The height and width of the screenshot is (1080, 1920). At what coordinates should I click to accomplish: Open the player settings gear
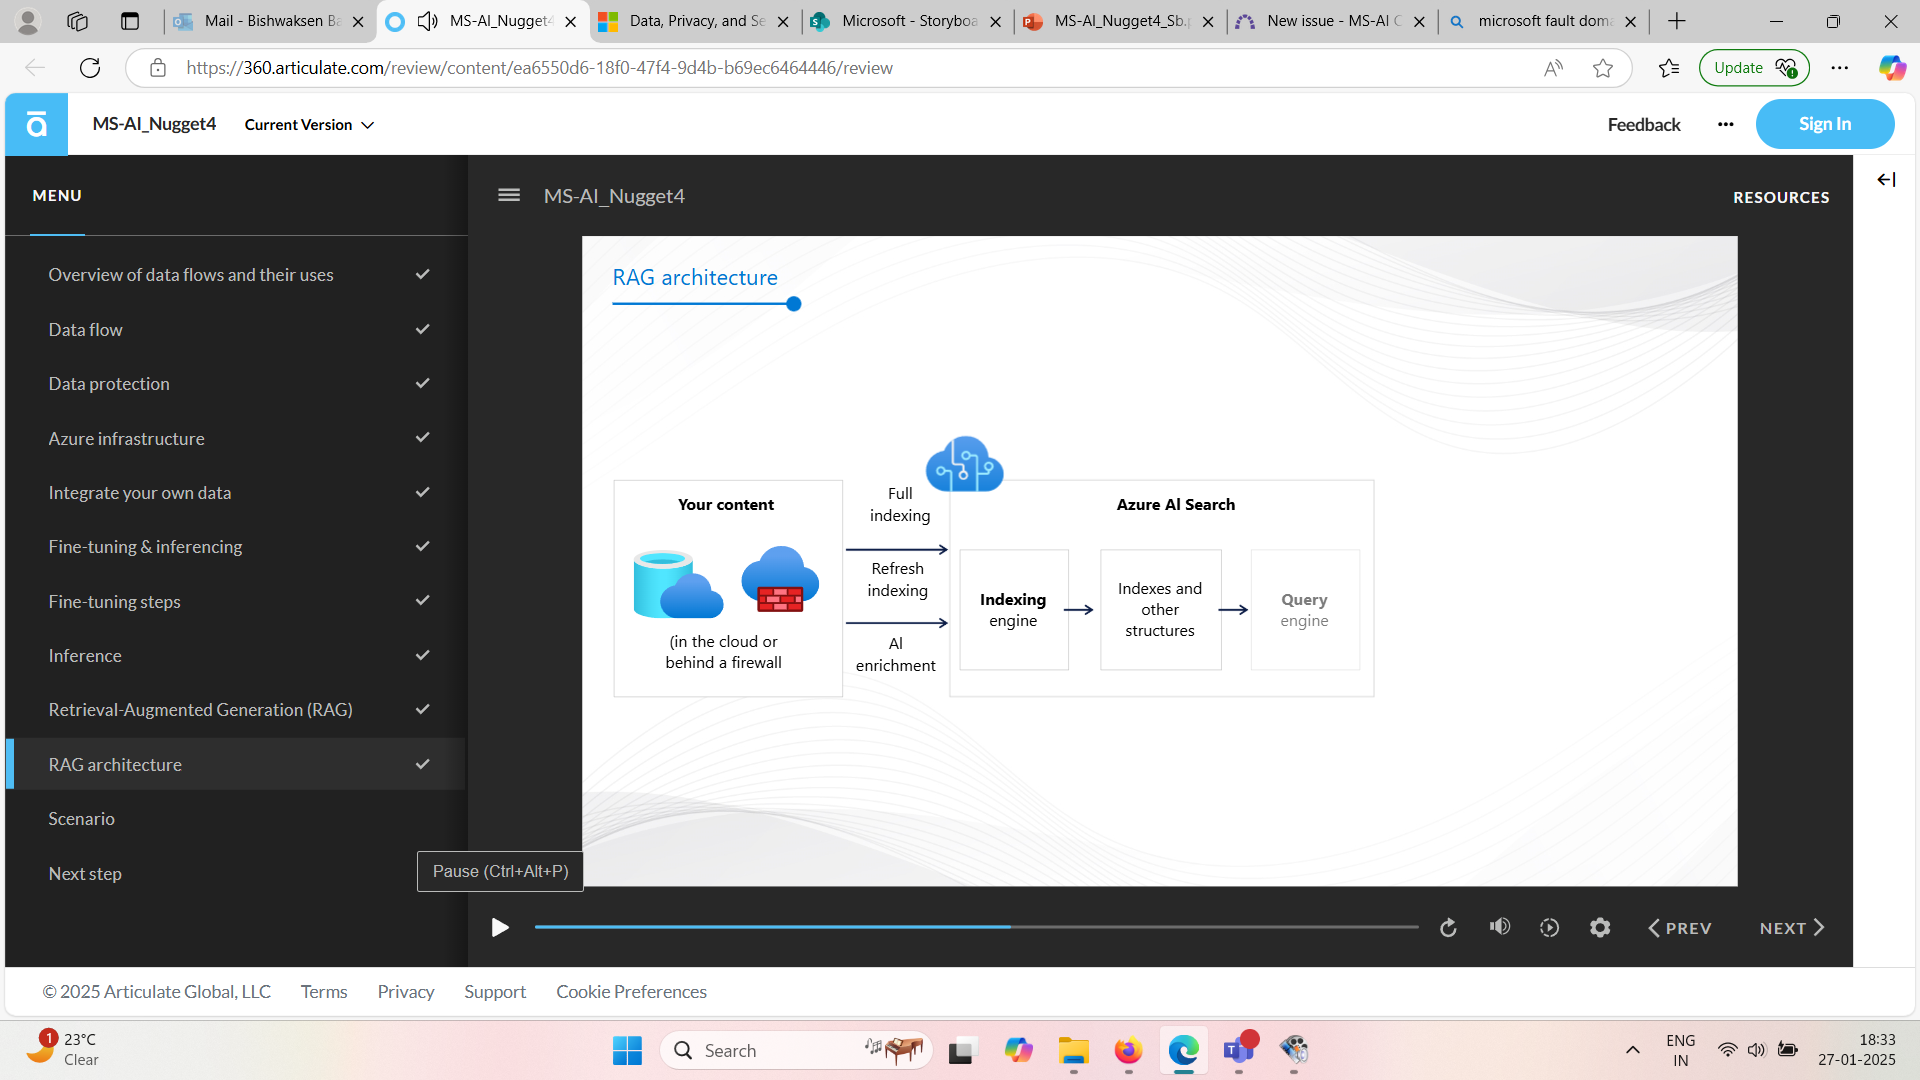[x=1600, y=928]
